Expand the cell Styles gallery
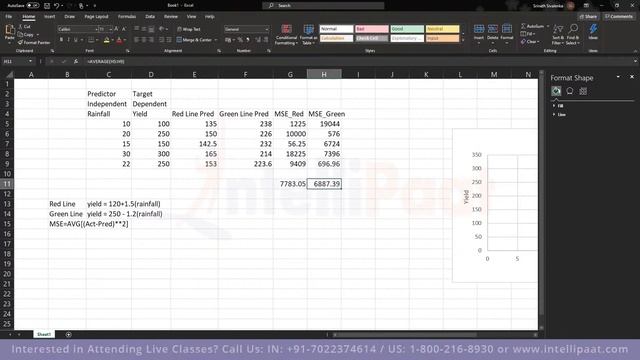 tap(462, 40)
